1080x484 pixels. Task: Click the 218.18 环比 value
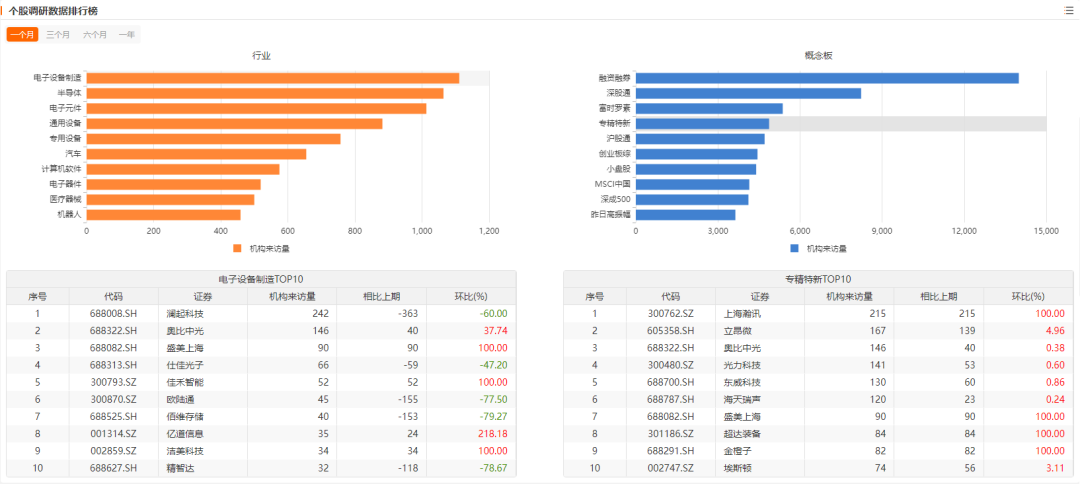(x=493, y=434)
